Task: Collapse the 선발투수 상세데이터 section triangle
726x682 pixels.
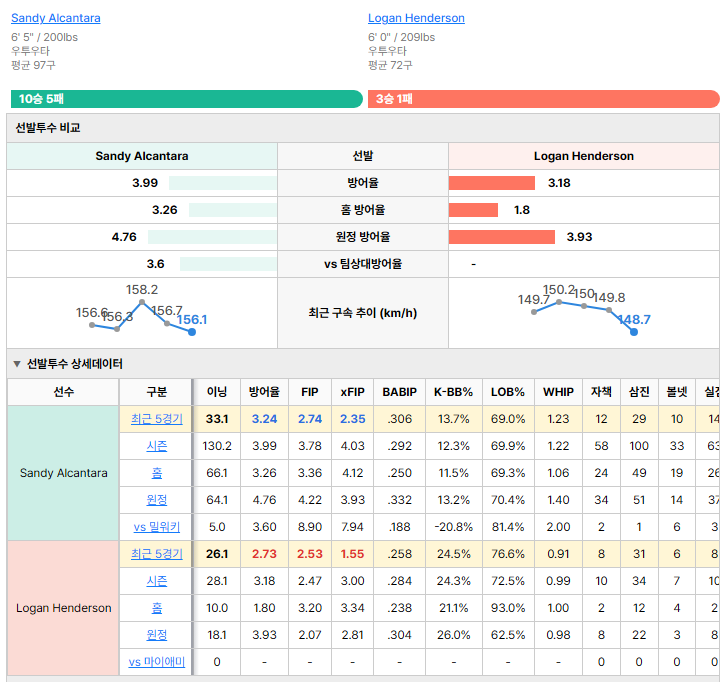Action: (x=17, y=364)
